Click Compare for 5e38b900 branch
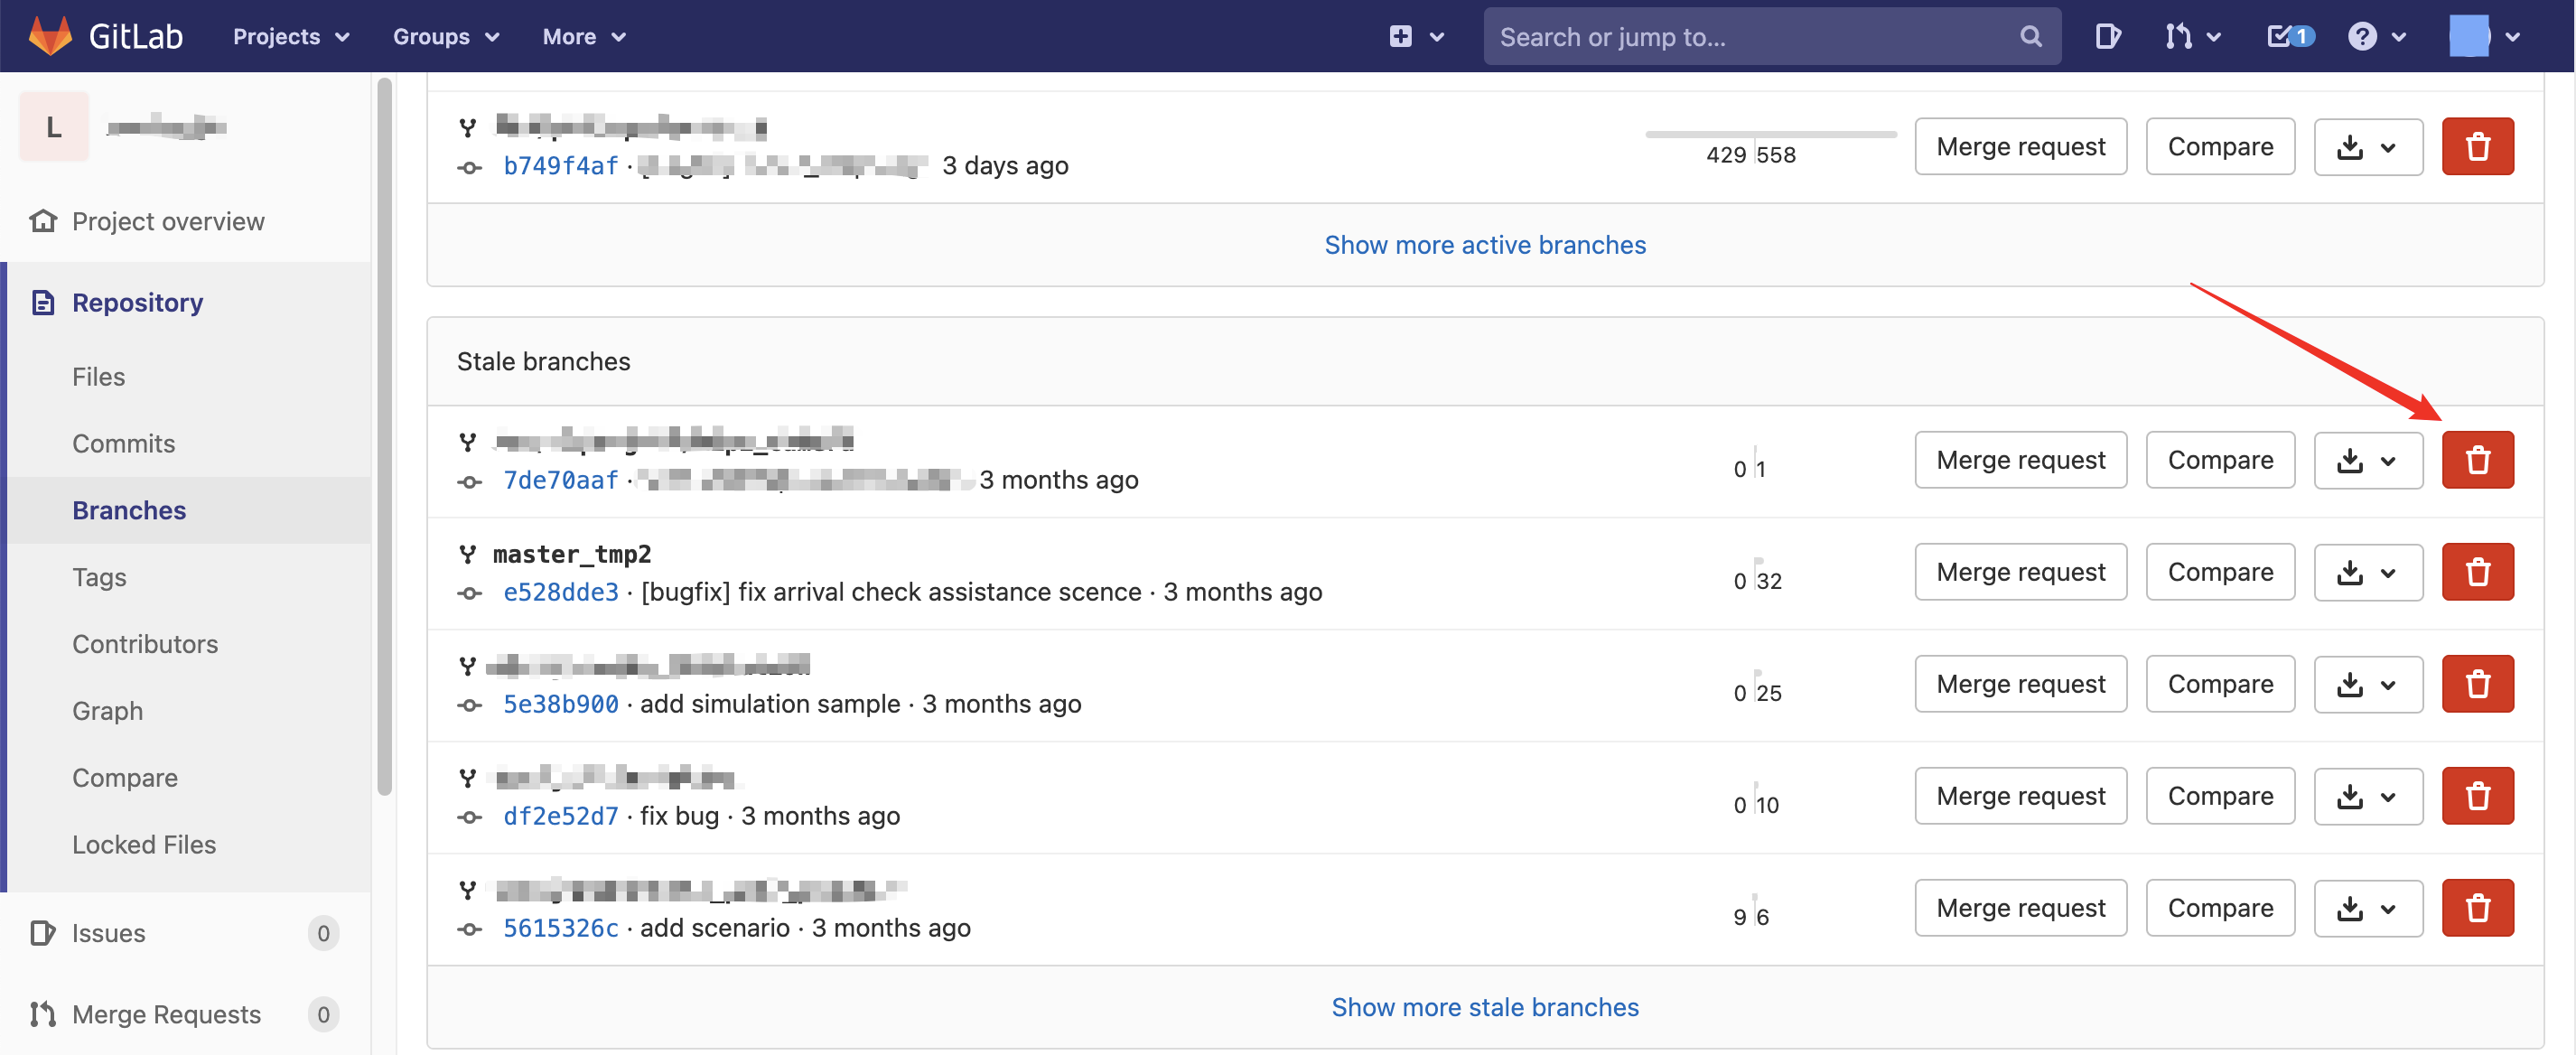The image size is (2576, 1055). point(2220,684)
